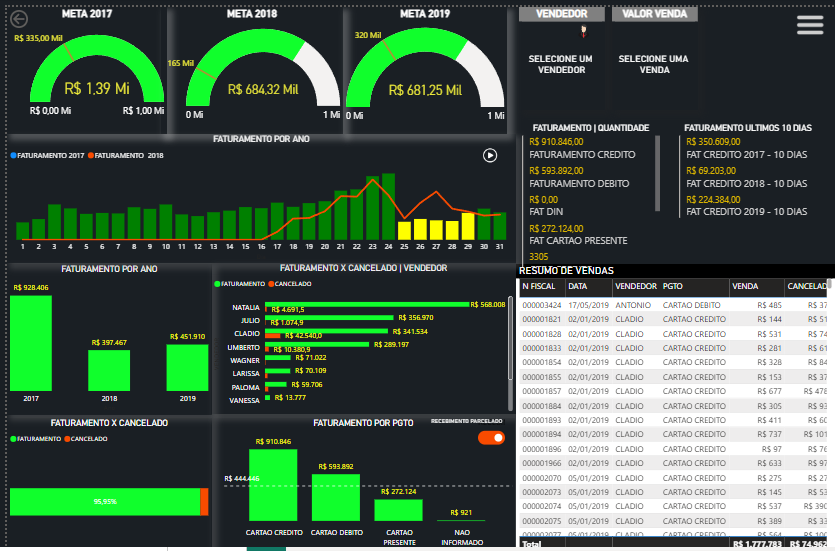Viewport: 835px width, 551px height.
Task: Click the VENDEDOR header button
Action: (x=562, y=14)
